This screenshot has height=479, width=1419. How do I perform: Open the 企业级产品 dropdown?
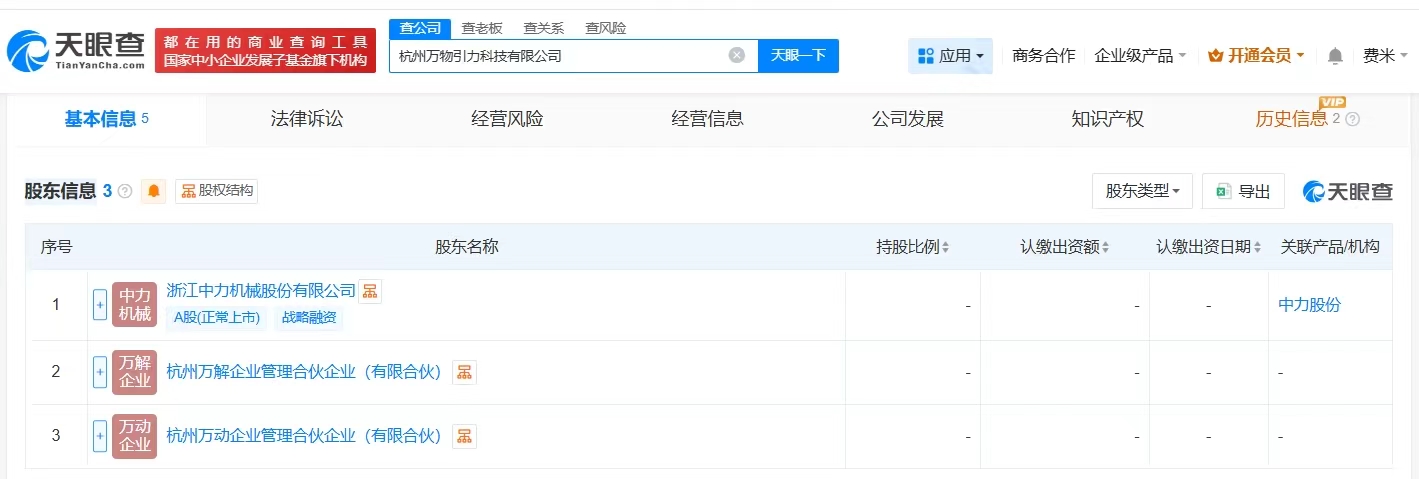click(x=1140, y=56)
